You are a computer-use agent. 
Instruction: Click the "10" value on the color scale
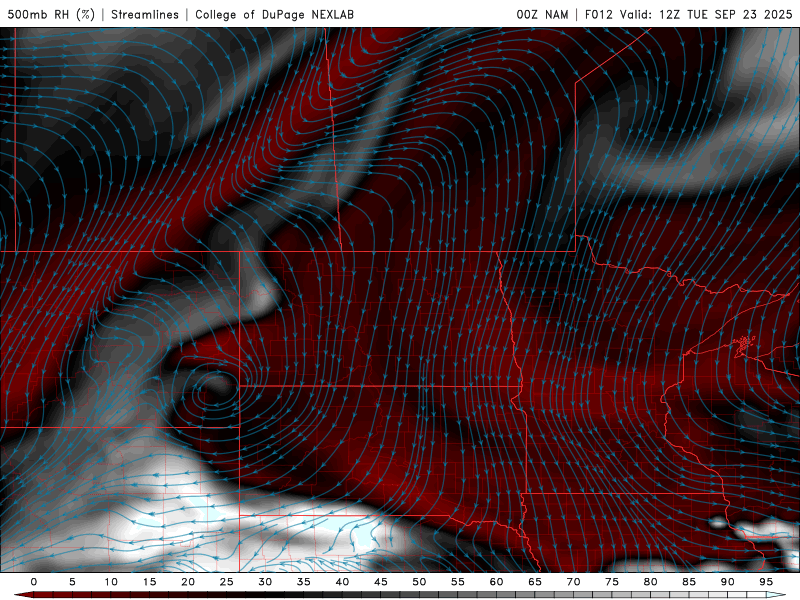[111, 582]
